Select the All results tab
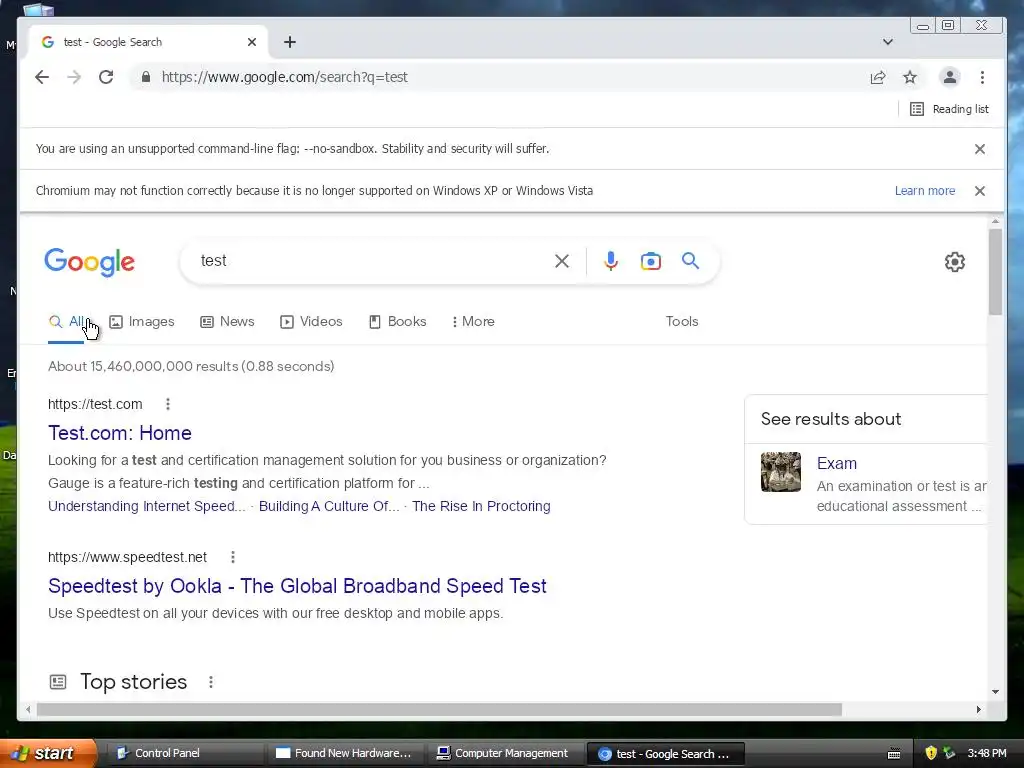1024x768 pixels. pos(66,322)
